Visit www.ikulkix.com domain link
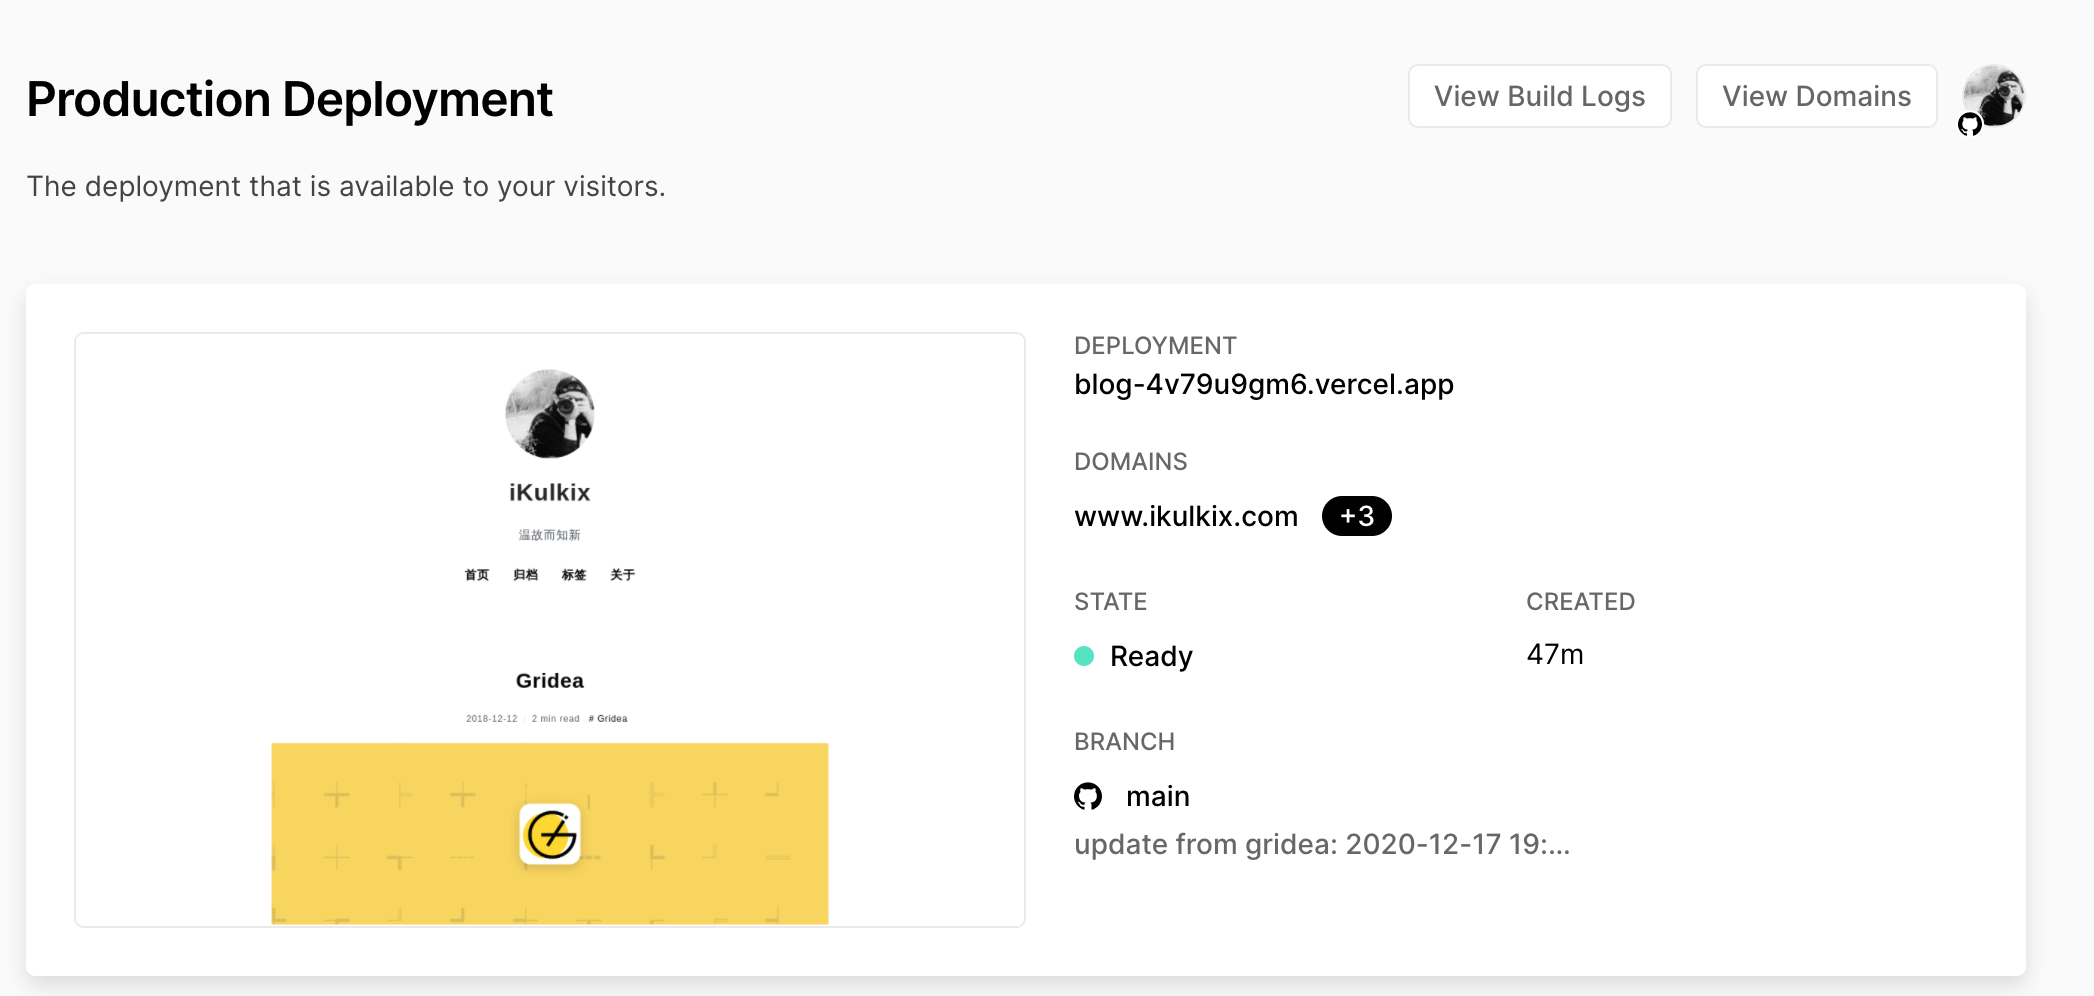Viewport: 2094px width, 996px height. 1186,516
